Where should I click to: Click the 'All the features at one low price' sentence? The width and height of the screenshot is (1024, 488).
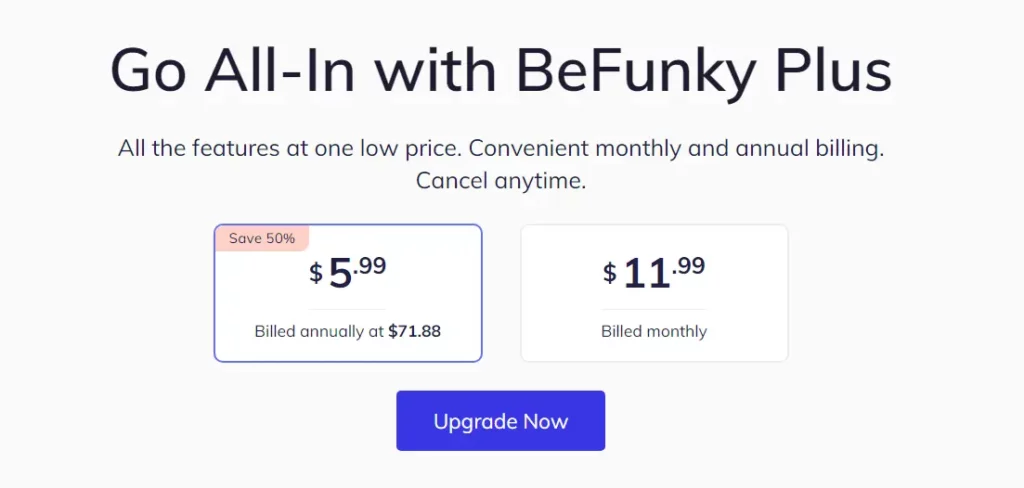[x=291, y=148]
